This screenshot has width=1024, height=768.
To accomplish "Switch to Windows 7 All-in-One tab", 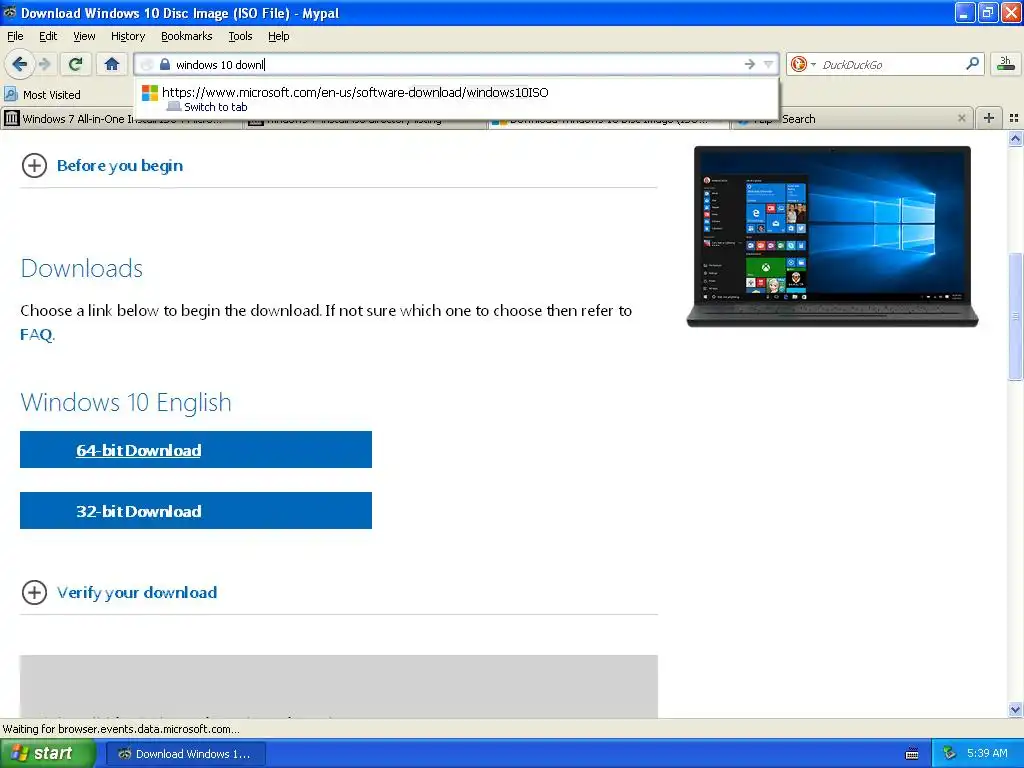I will pyautogui.click(x=121, y=119).
